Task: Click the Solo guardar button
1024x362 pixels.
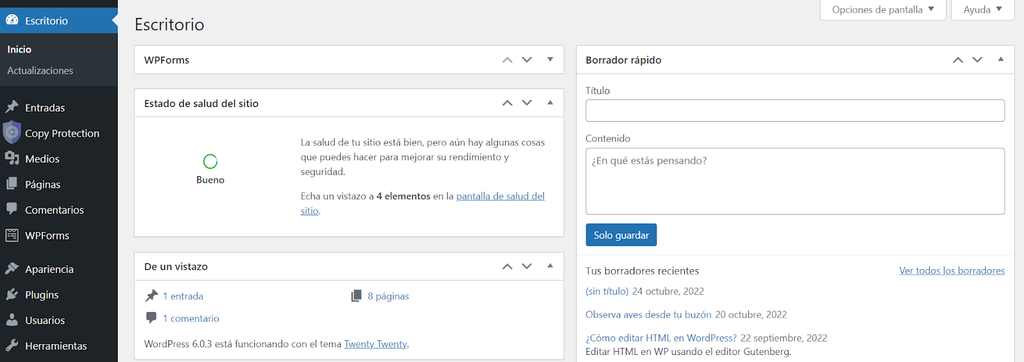Action: coord(621,235)
